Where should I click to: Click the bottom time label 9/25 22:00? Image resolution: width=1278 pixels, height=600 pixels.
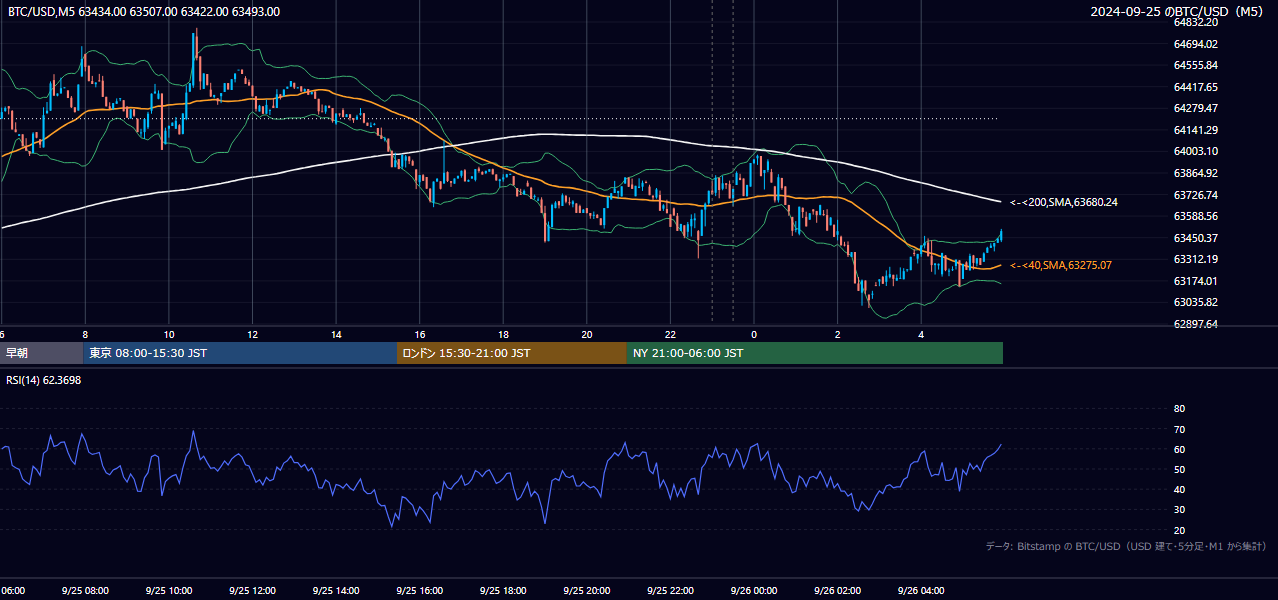(x=670, y=591)
